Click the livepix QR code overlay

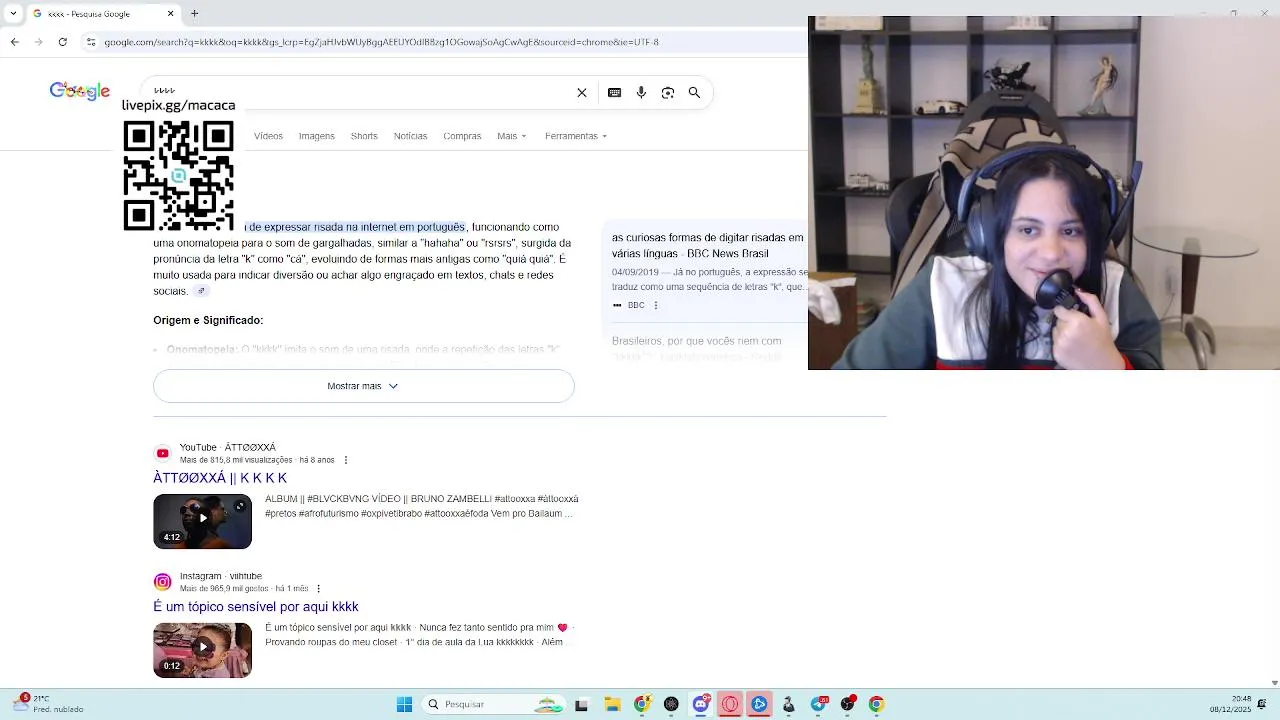click(x=178, y=176)
